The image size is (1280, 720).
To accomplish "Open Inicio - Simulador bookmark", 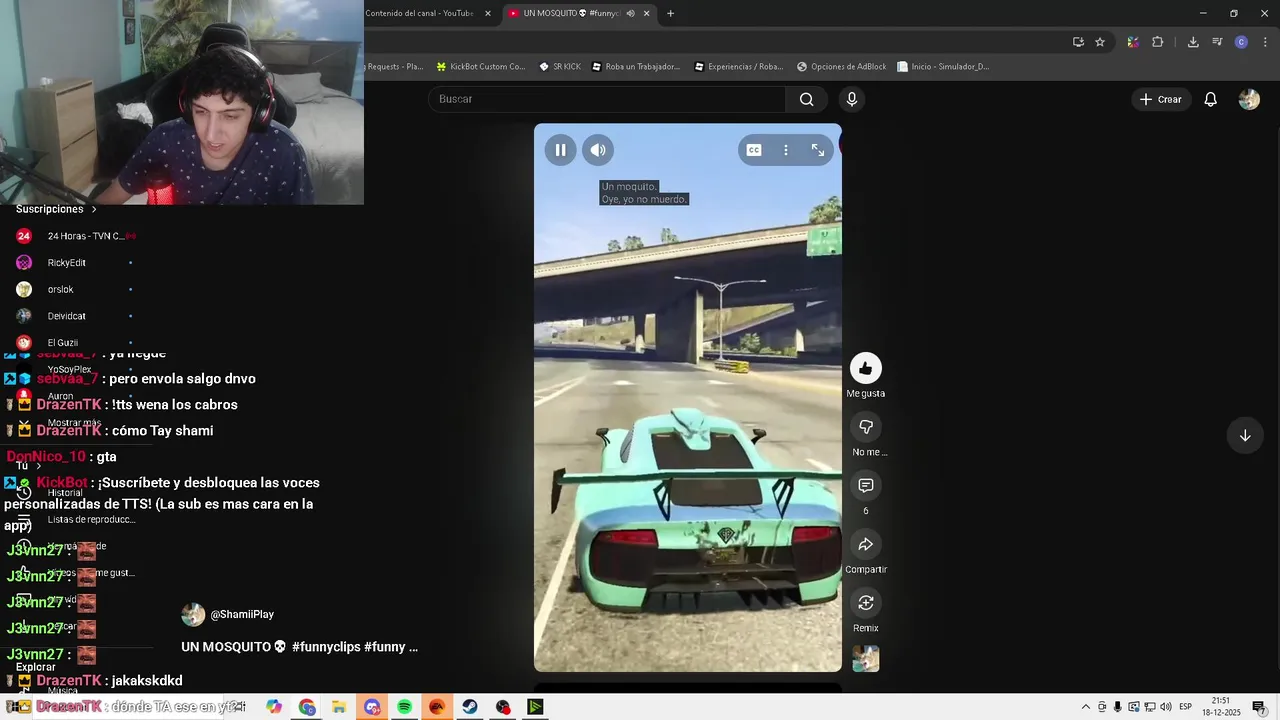I will (x=943, y=67).
